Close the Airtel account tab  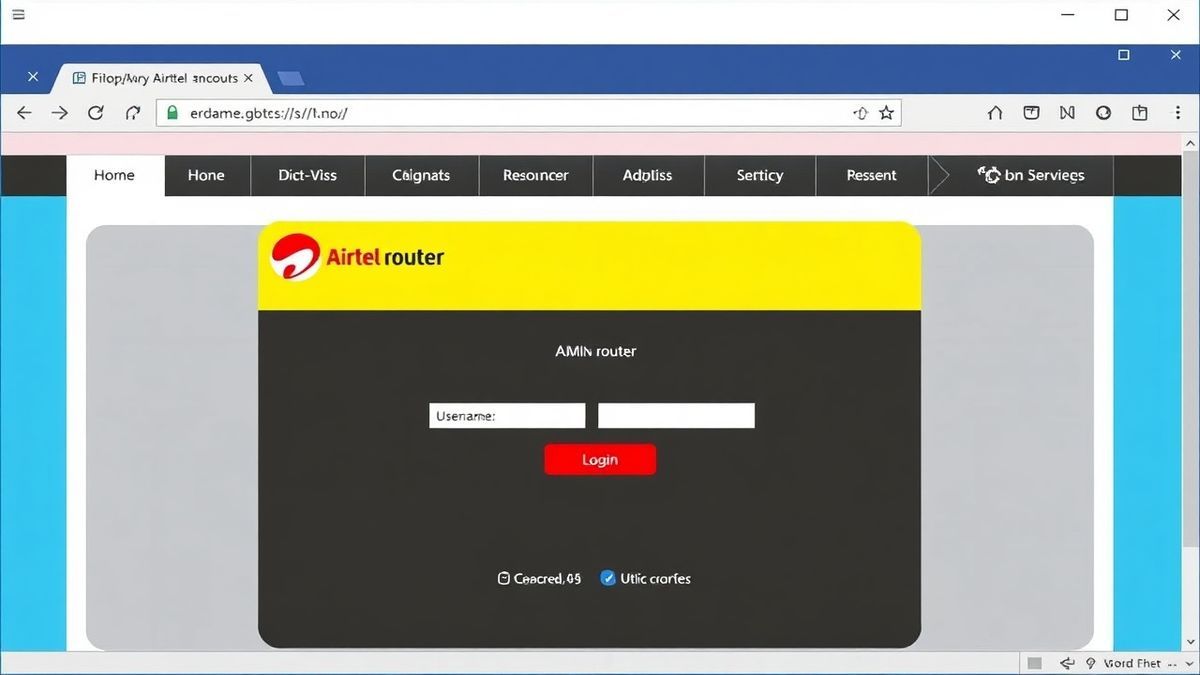click(248, 77)
